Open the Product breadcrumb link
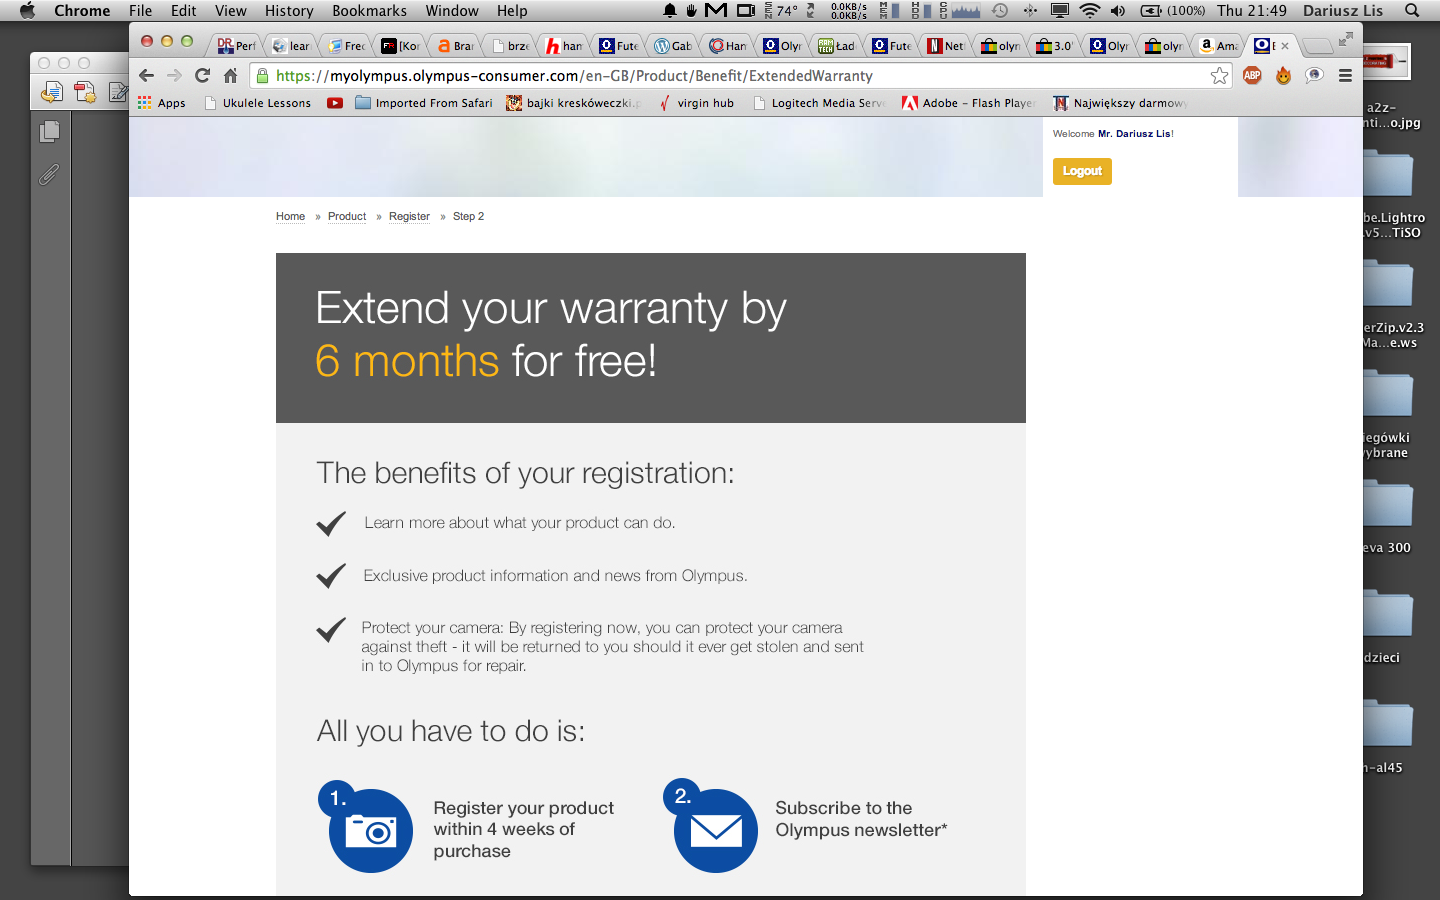 coord(347,216)
